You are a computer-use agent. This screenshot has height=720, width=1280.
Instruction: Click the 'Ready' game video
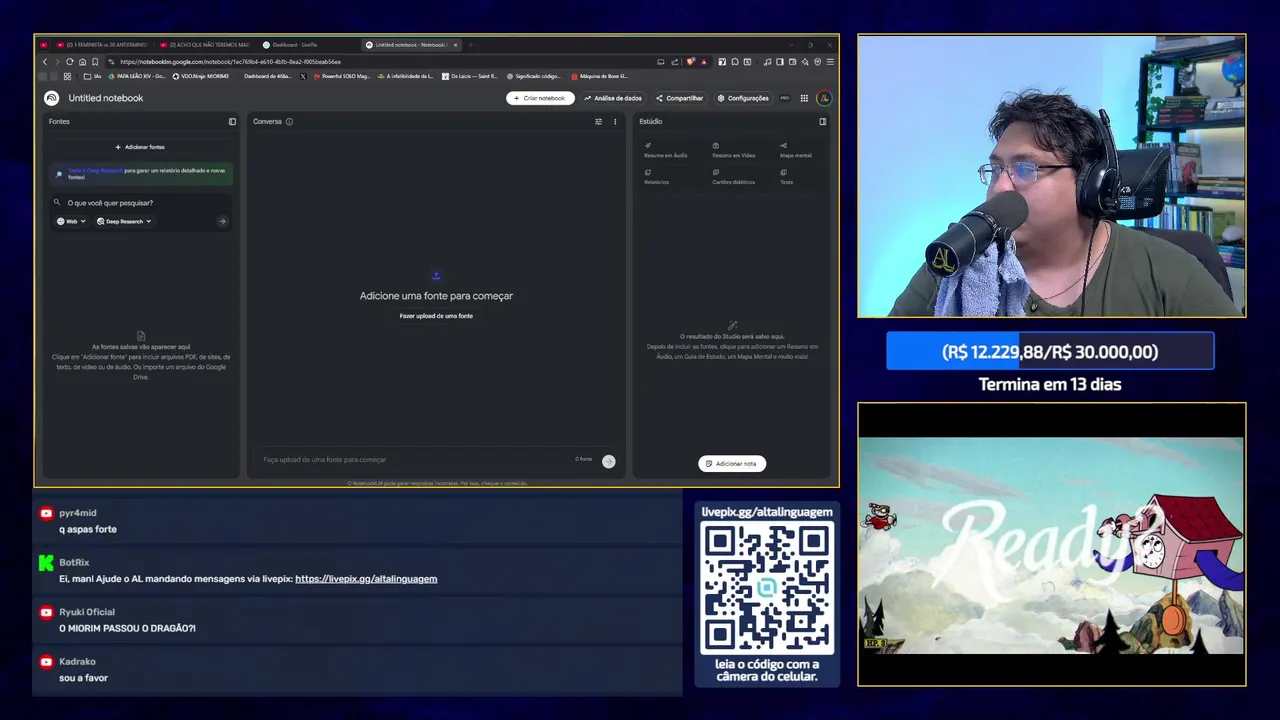(1051, 545)
